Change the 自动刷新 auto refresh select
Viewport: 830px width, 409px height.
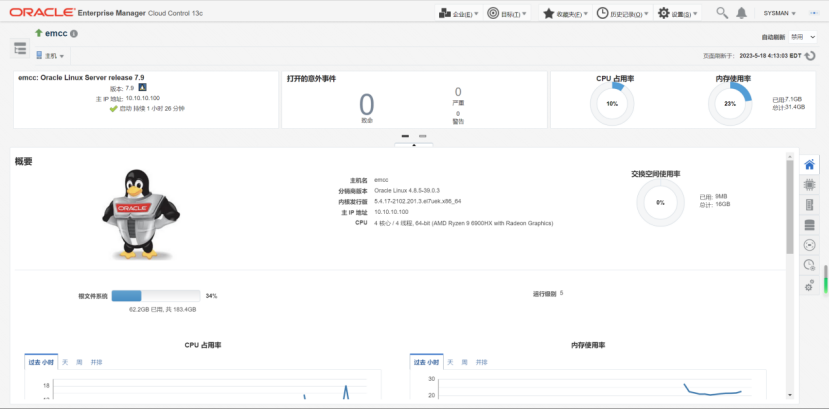802,37
